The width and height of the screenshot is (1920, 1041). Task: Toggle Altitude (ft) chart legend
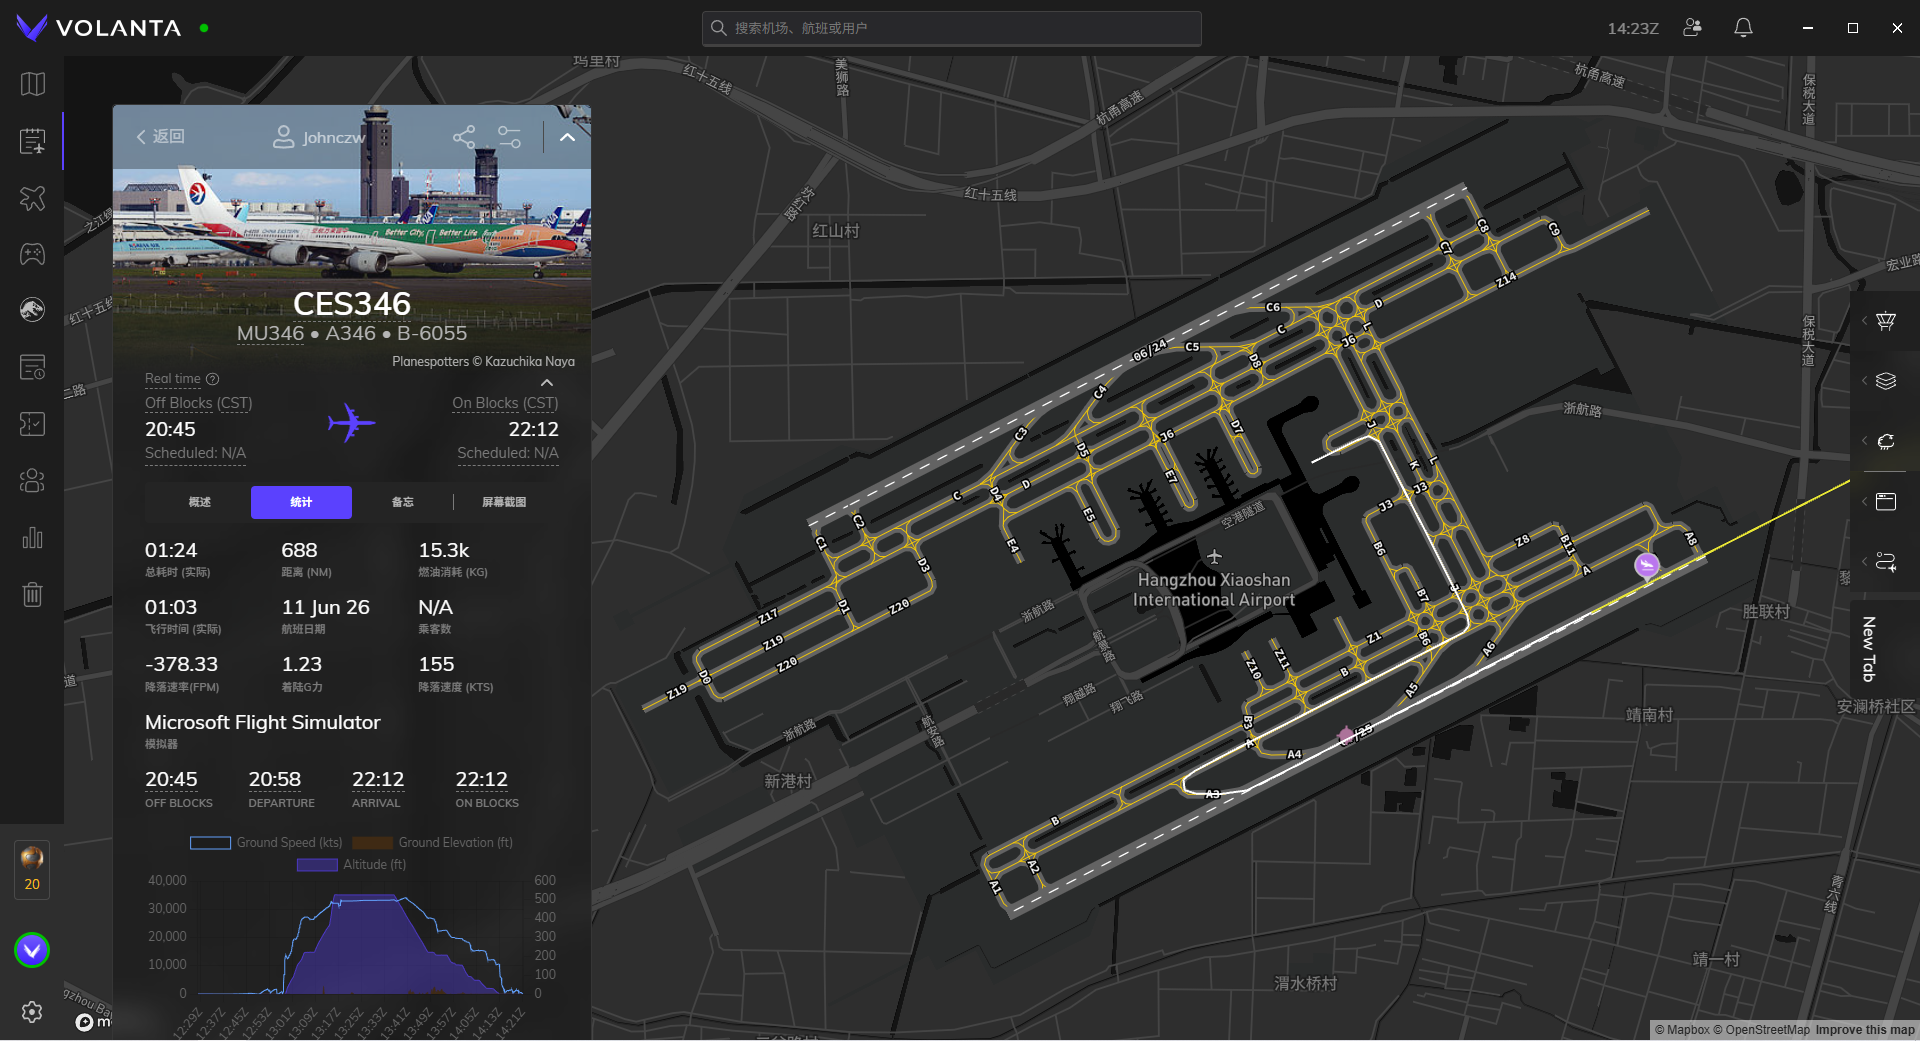351,865
